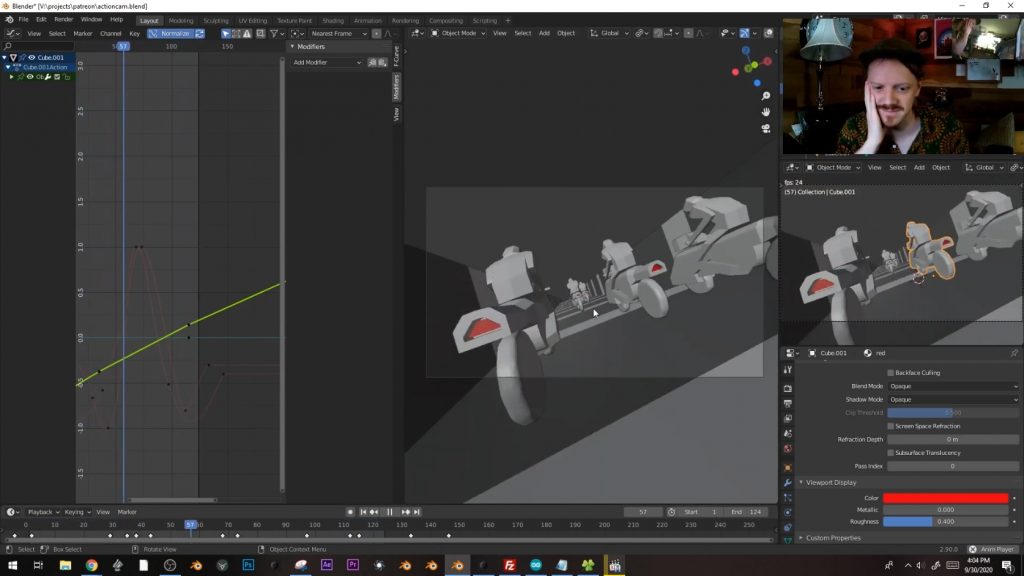Image resolution: width=1024 pixels, height=576 pixels.
Task: Click the pan hand icon in the viewport
Action: 766,112
